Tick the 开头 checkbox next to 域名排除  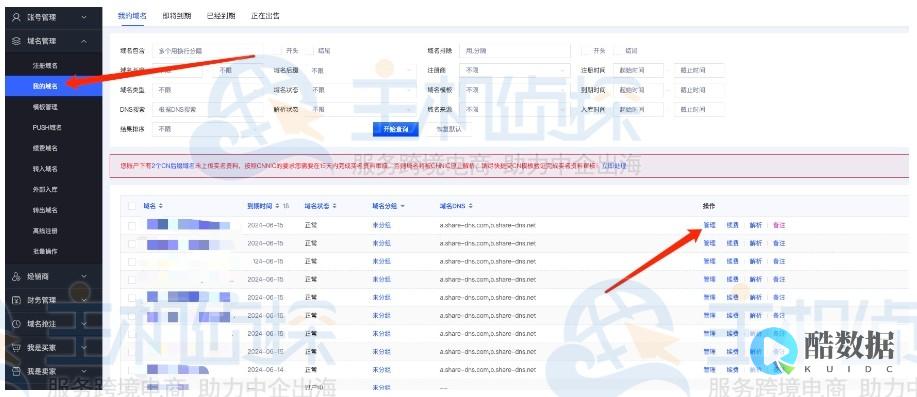click(585, 51)
